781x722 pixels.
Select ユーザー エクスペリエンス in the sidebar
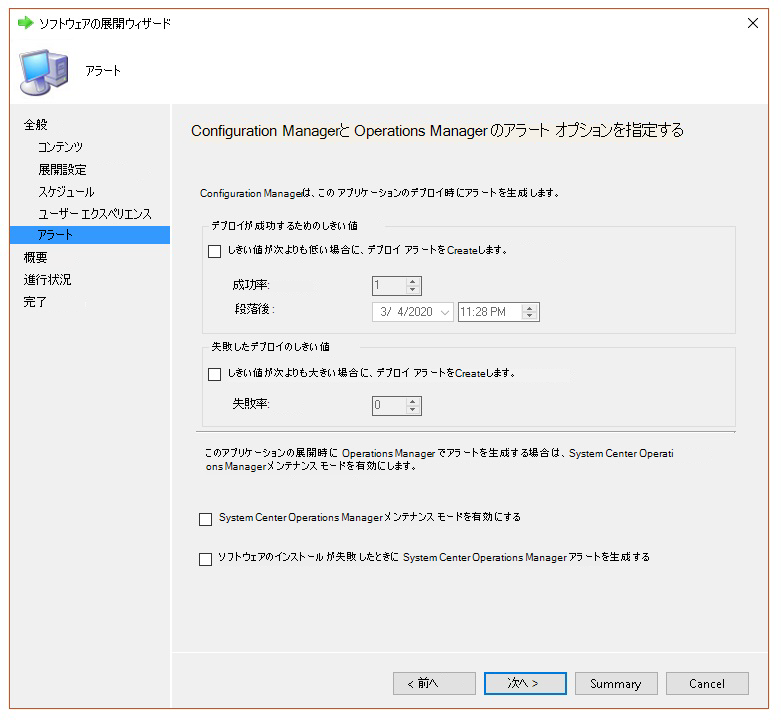tap(95, 213)
